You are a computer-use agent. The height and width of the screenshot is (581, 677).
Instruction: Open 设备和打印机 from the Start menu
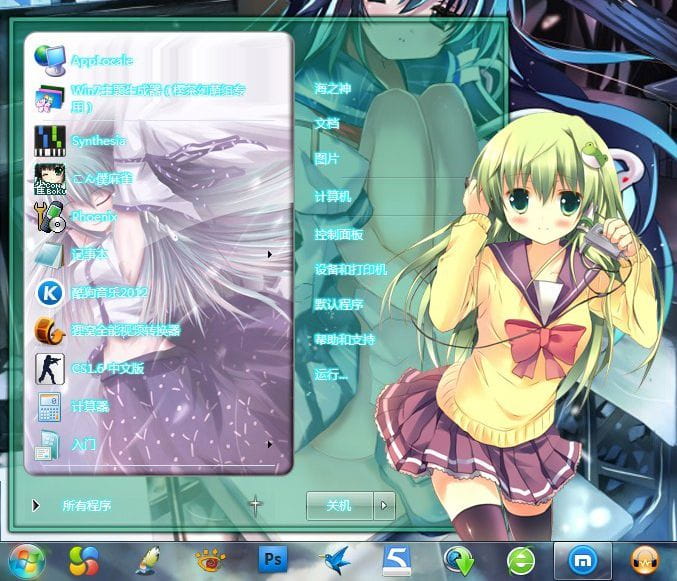coord(350,269)
